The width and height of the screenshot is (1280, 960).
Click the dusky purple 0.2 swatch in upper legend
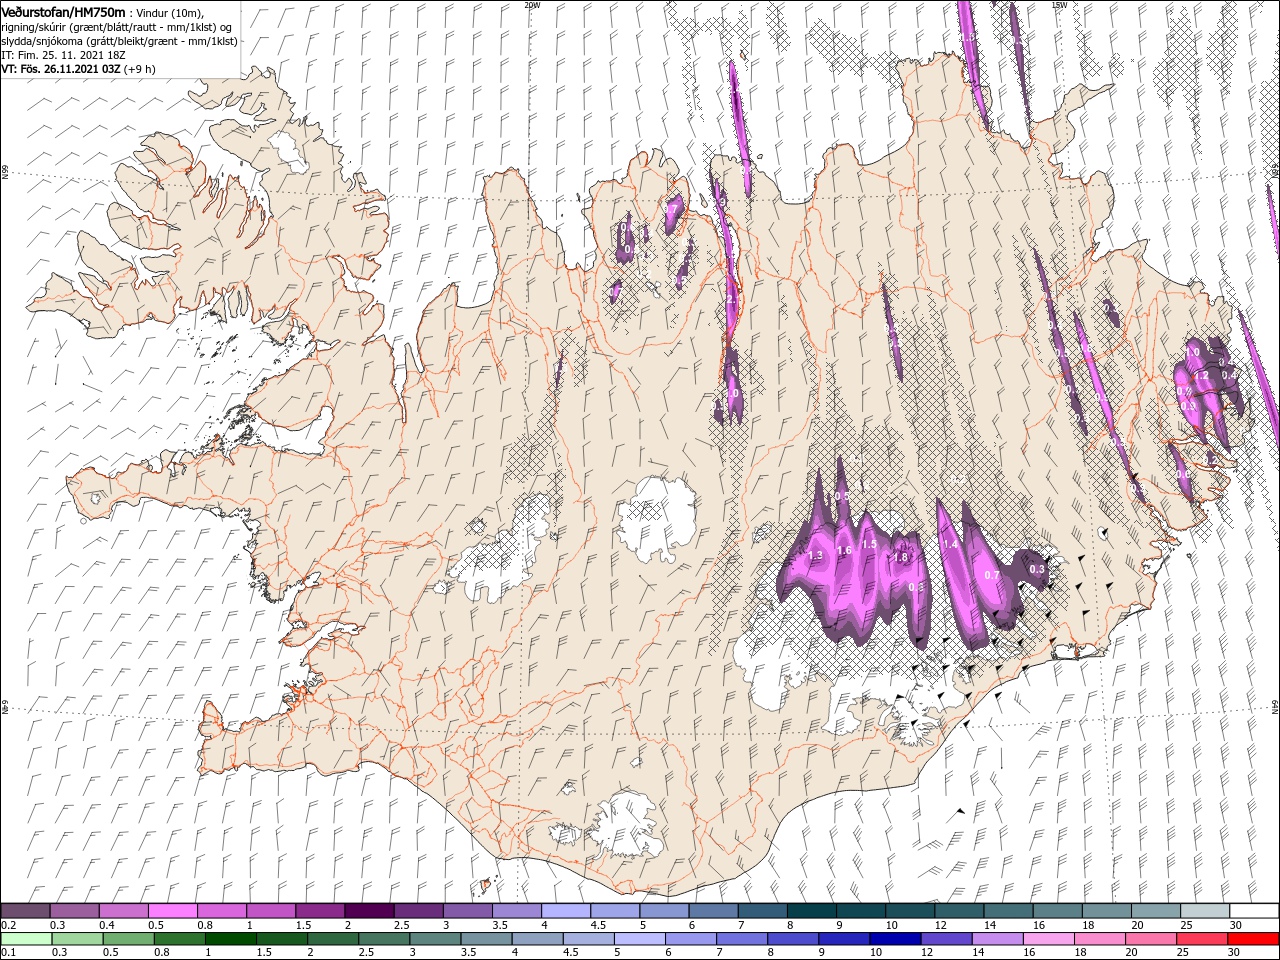[x=26, y=911]
